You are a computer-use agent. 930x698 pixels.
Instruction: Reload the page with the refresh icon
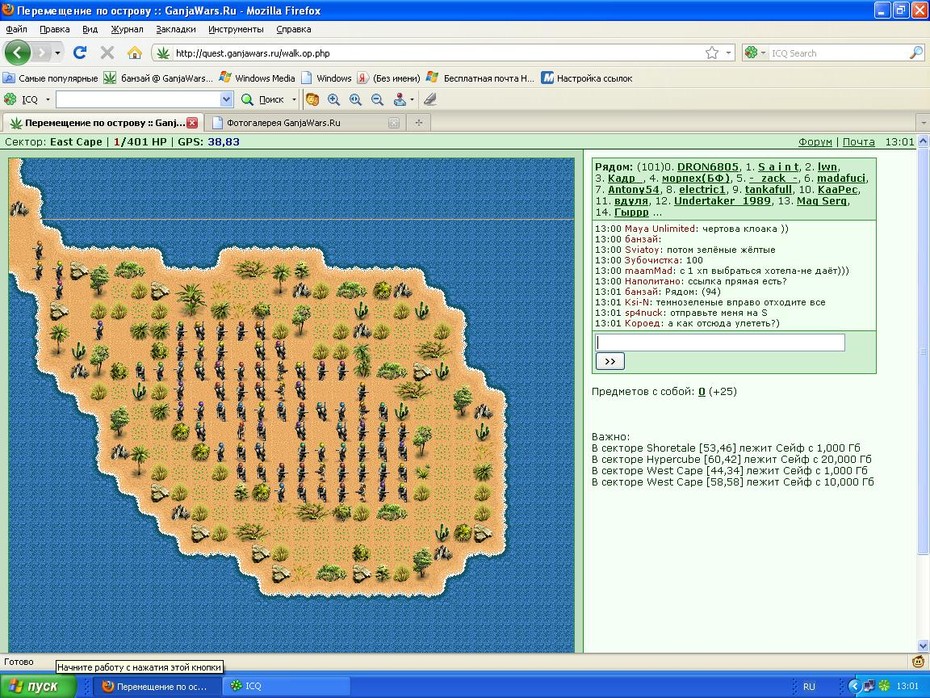coord(79,53)
